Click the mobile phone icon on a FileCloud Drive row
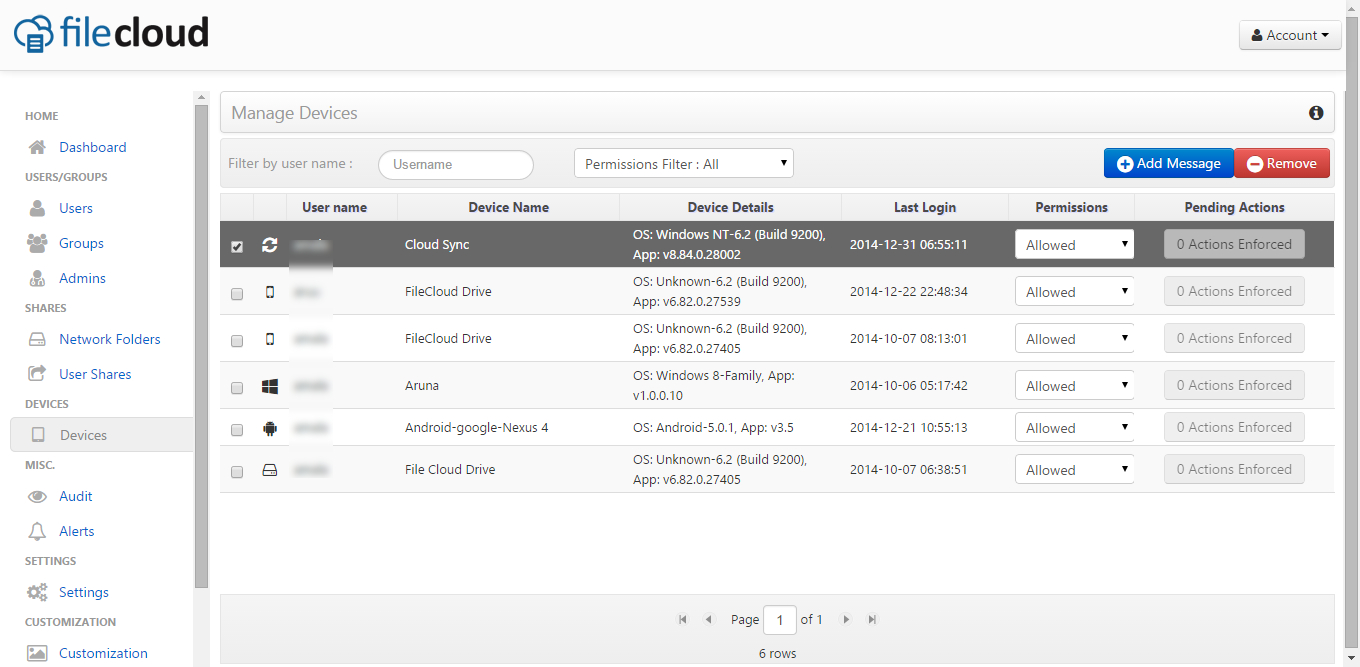The image size is (1360, 667). click(x=269, y=292)
